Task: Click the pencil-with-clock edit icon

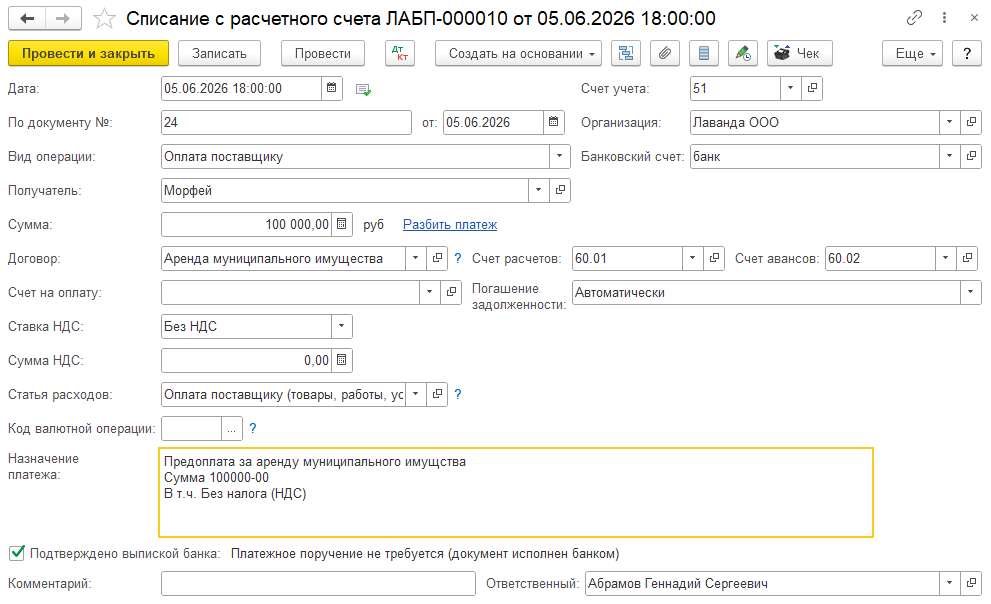Action: (x=743, y=54)
